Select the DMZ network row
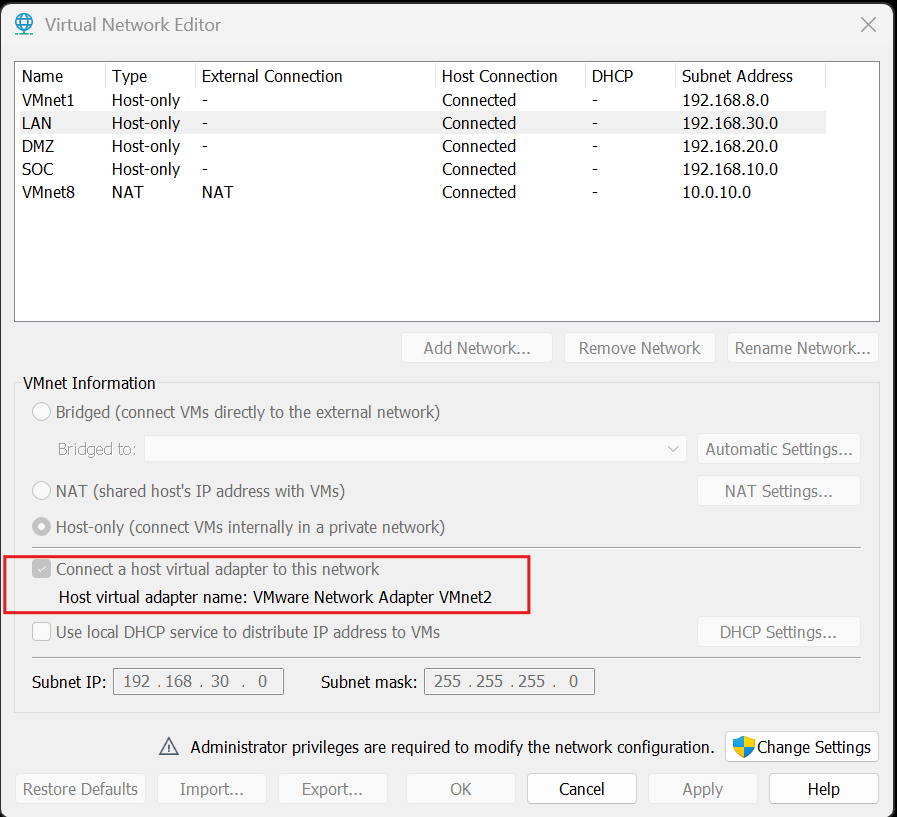Screen dimensions: 897x817 (40, 146)
